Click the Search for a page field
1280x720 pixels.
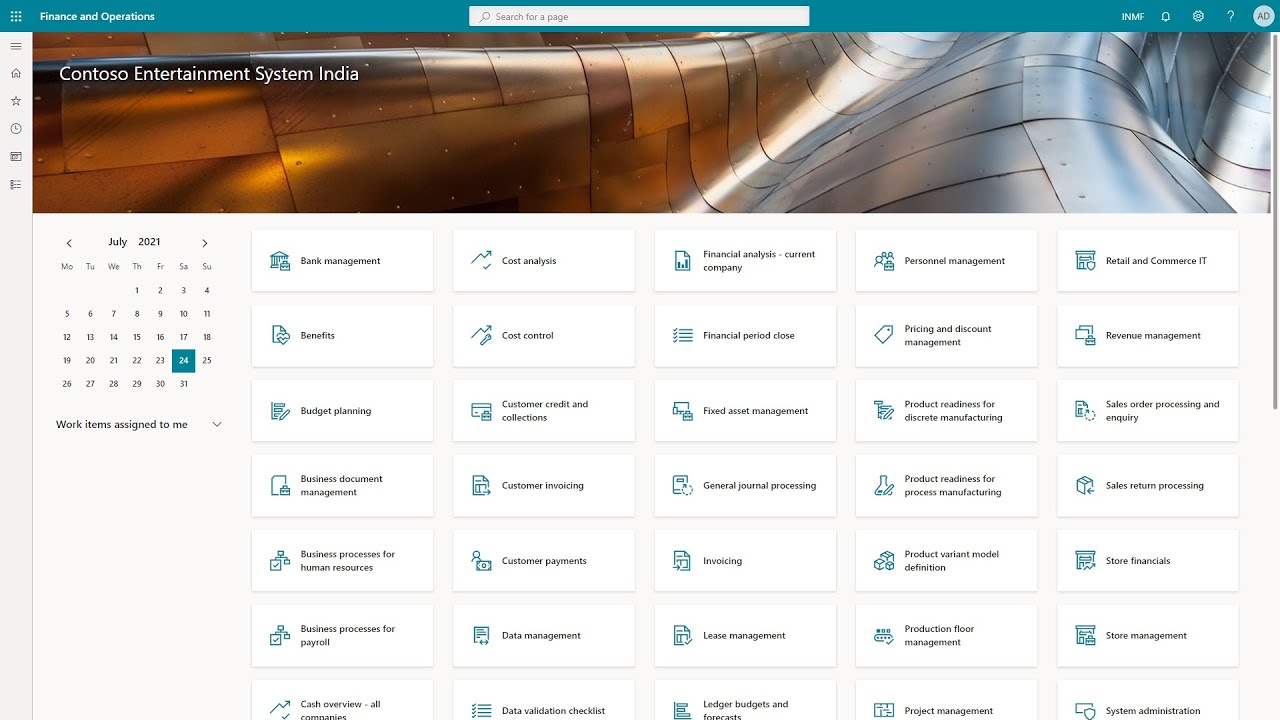639,16
